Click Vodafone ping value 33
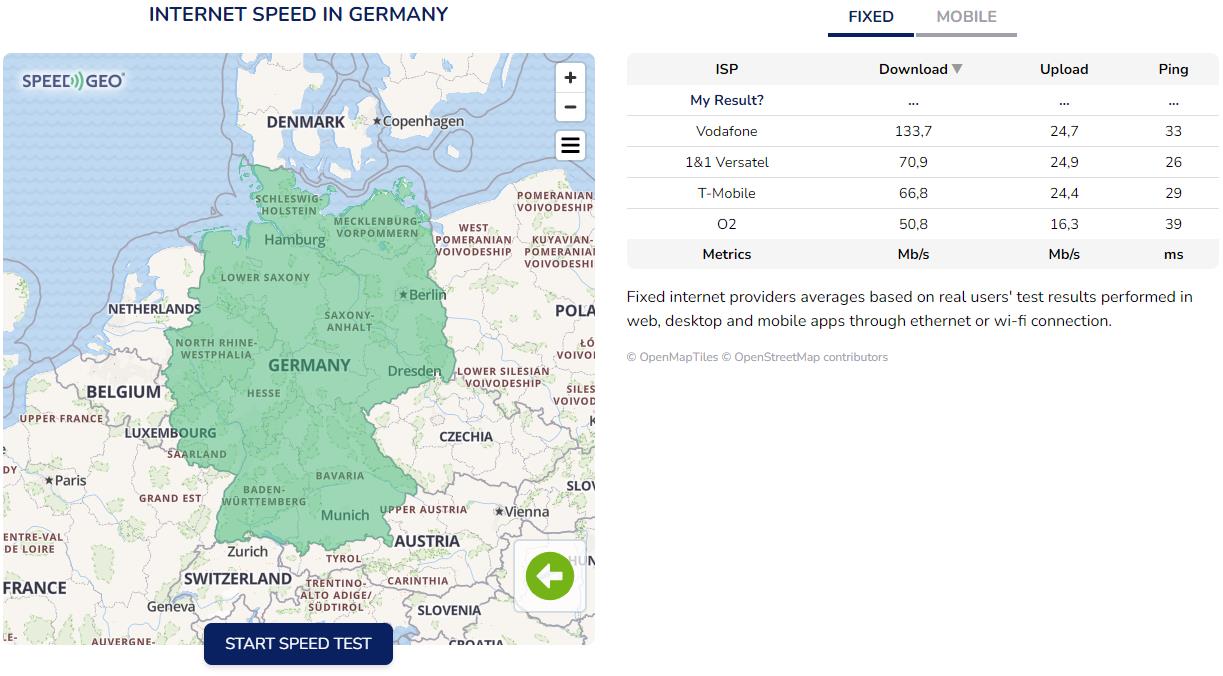Screen dimensions: 1223x676 point(1173,131)
